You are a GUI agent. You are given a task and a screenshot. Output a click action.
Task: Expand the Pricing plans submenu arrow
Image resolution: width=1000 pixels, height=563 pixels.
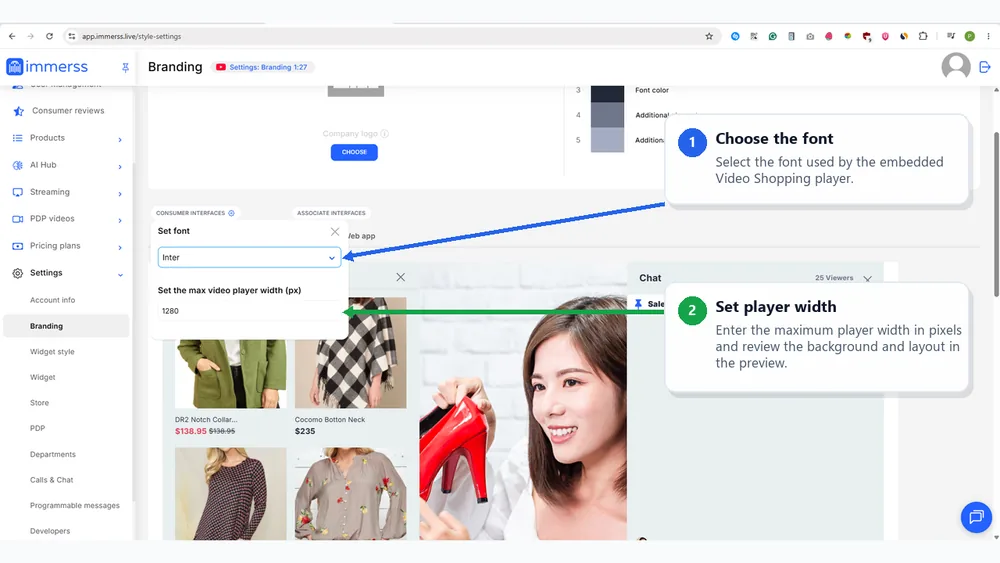[120, 247]
